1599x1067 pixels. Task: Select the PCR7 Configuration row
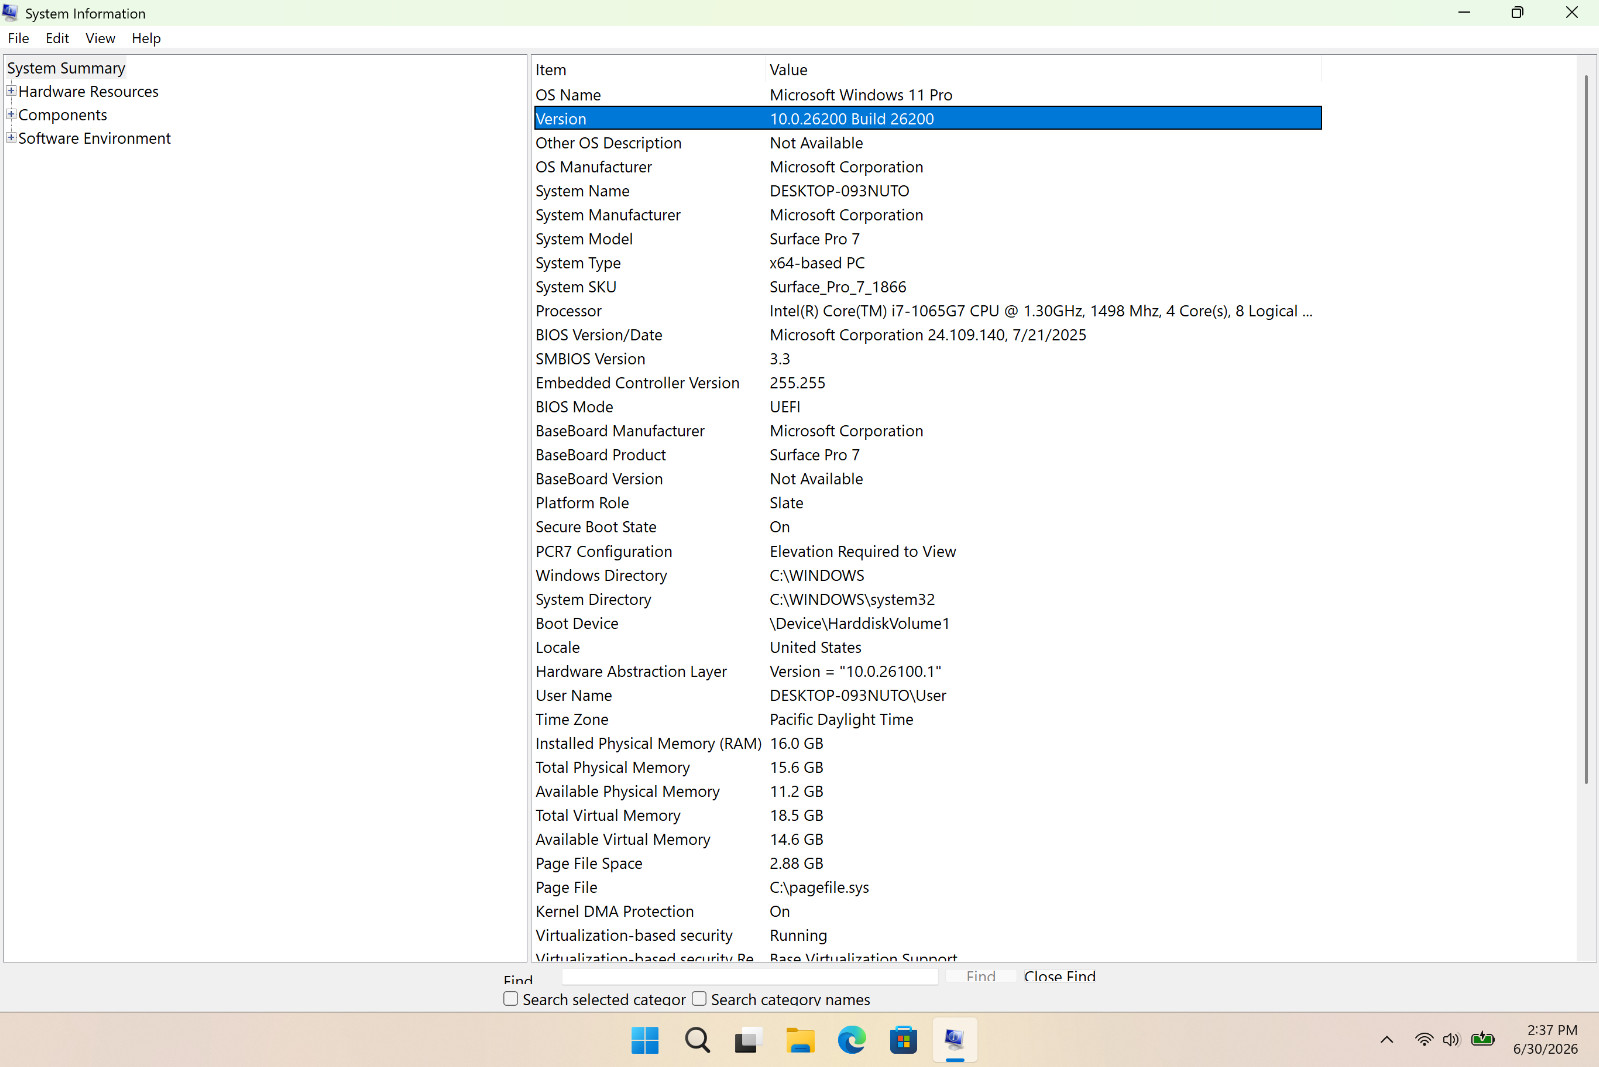pos(927,552)
